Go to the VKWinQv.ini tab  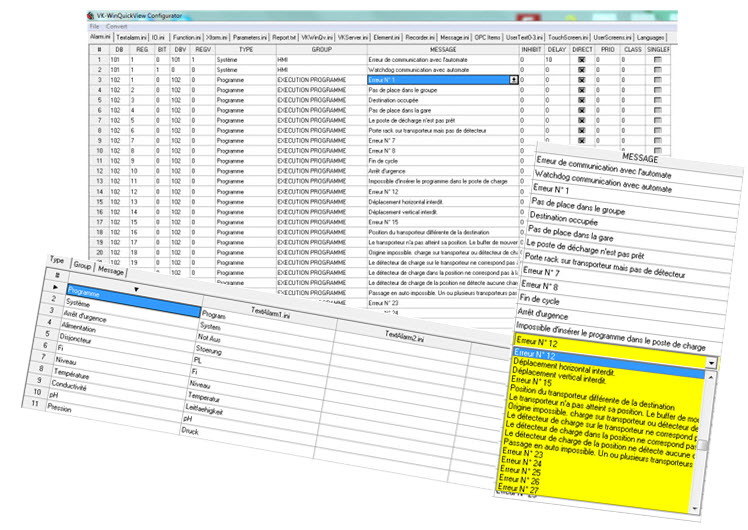(317, 37)
